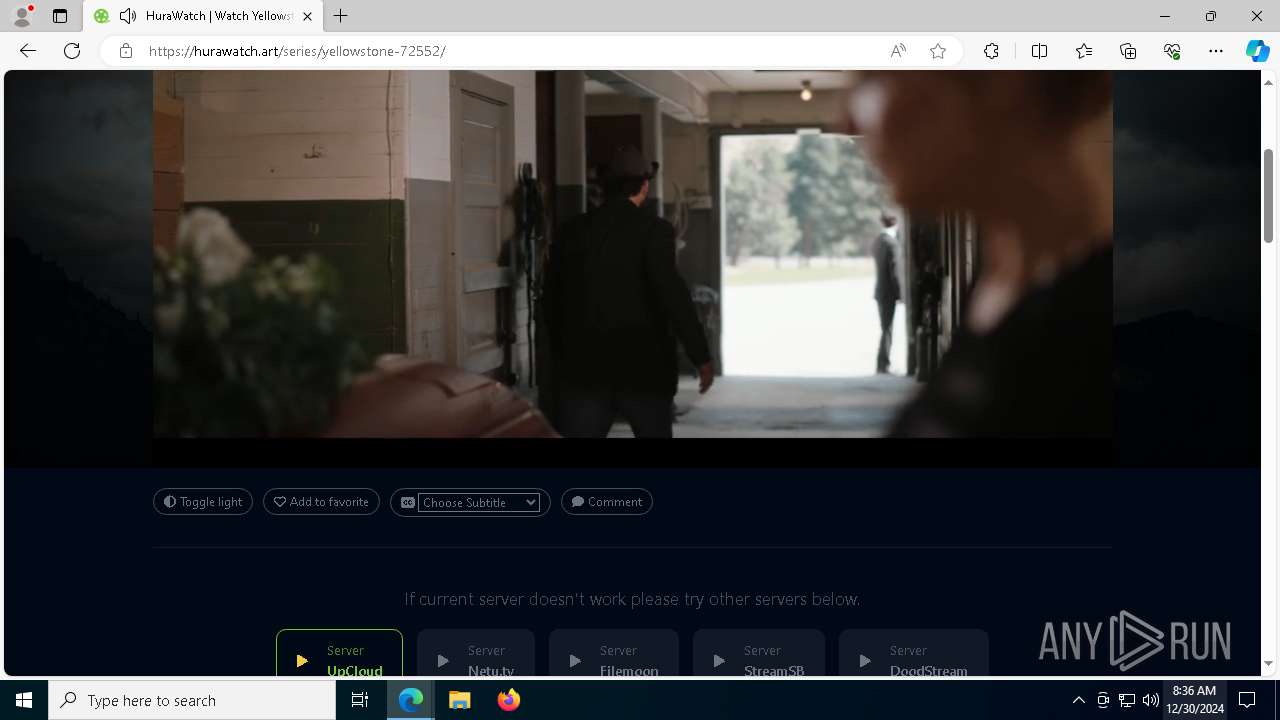This screenshot has width=1280, height=720.
Task: Mute the tab audio speaker icon
Action: tap(128, 16)
